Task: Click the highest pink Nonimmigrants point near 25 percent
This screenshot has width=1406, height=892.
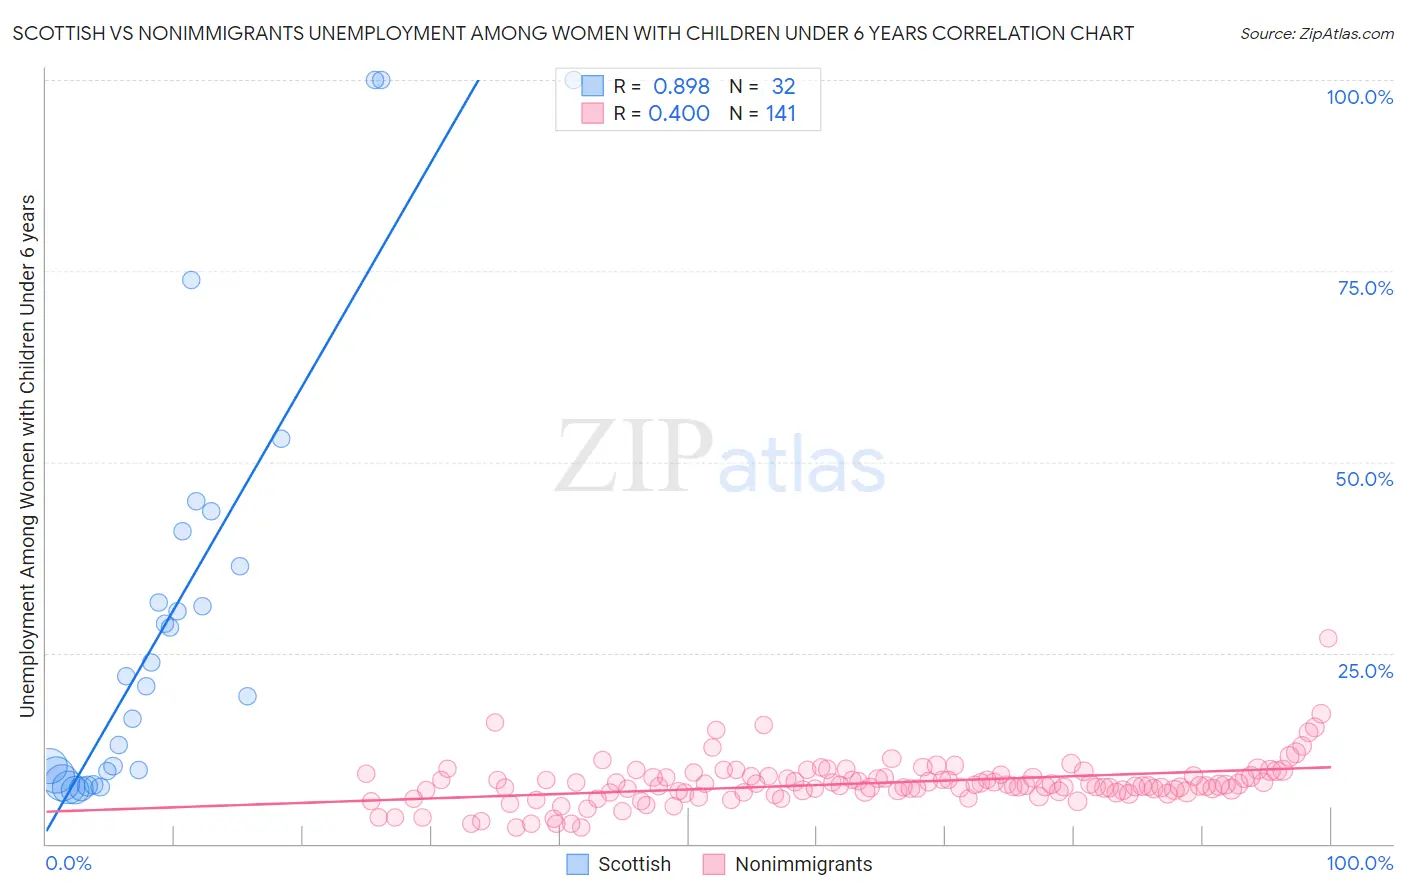Action: tap(1328, 638)
